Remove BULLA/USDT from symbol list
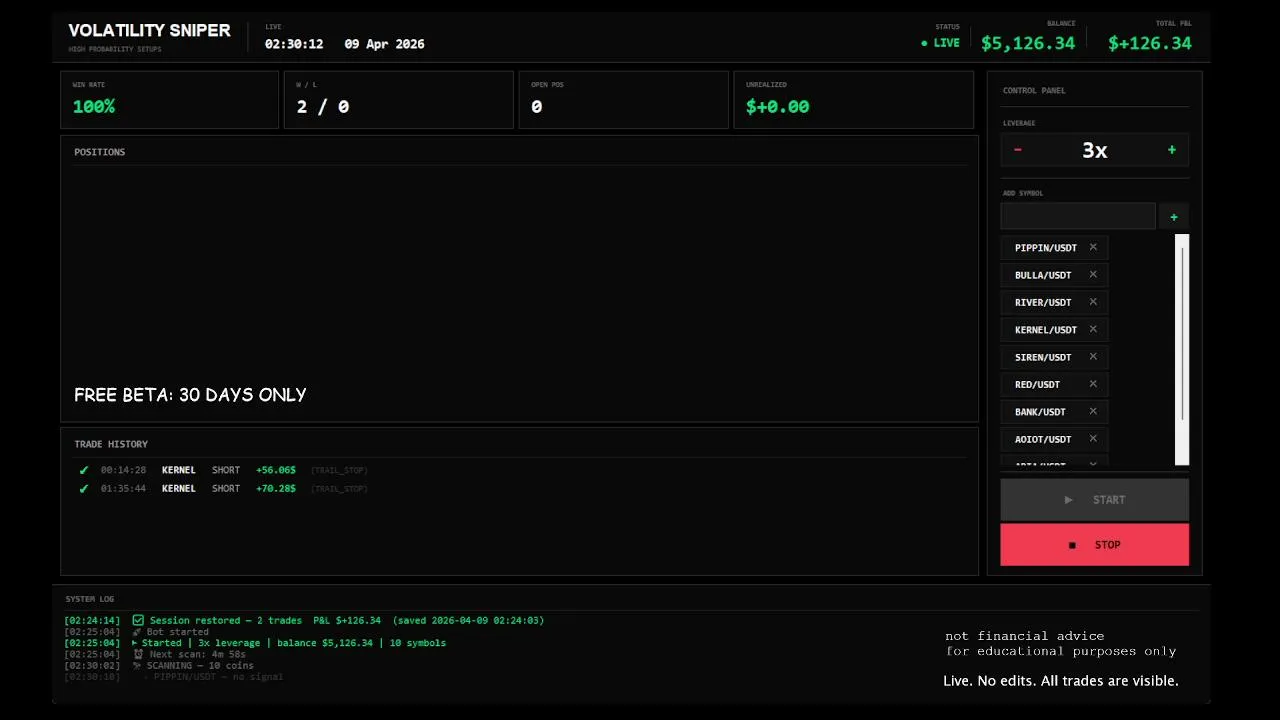This screenshot has width=1280, height=720. [x=1093, y=274]
